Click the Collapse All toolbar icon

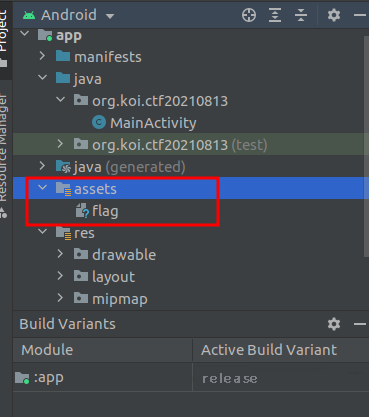point(301,15)
